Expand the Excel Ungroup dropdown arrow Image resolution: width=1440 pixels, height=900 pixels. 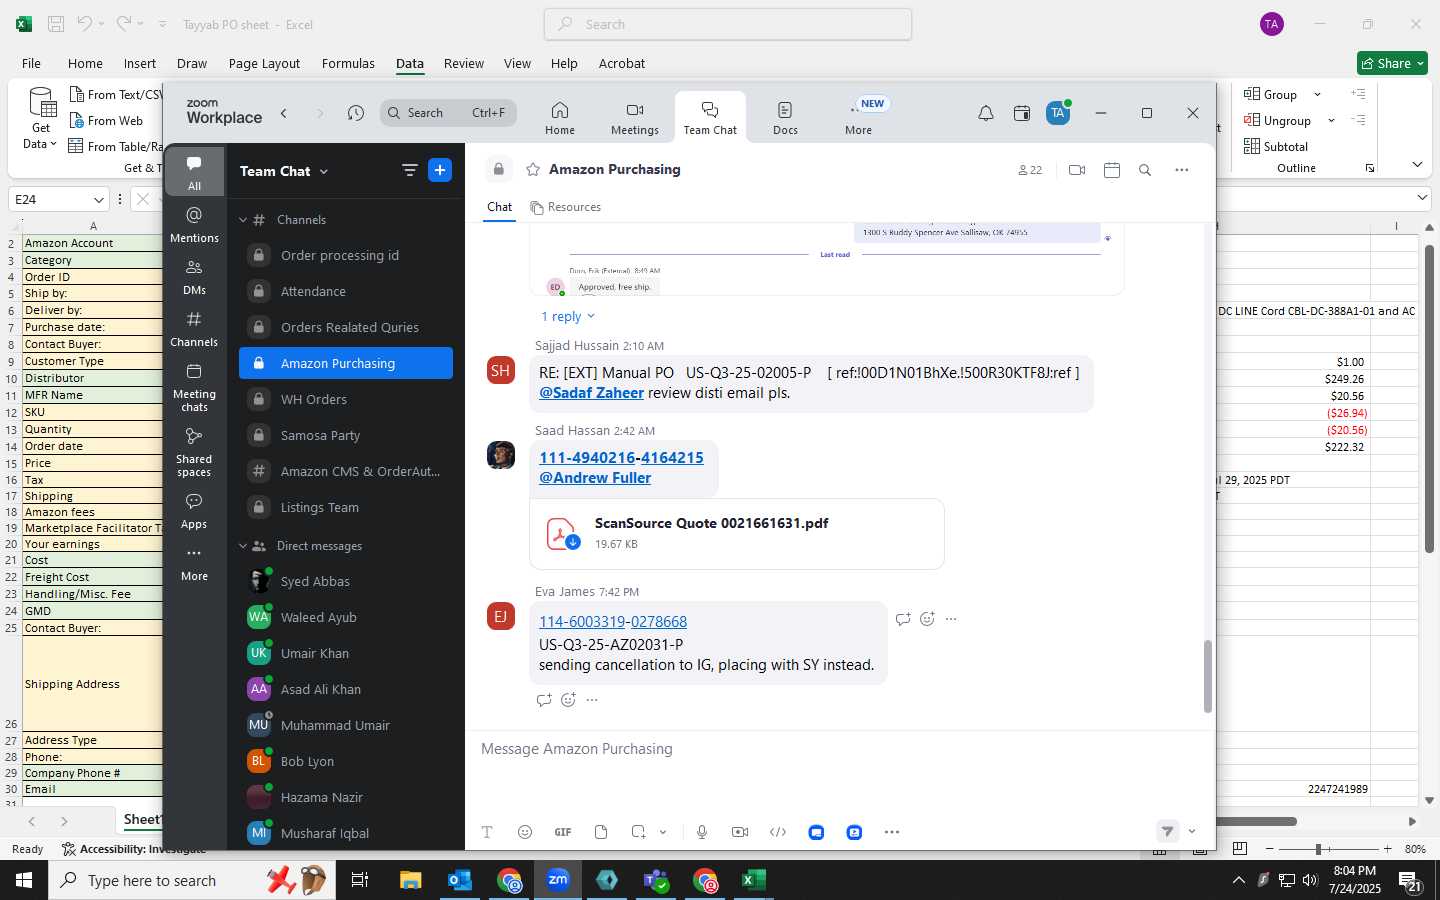[1331, 121]
